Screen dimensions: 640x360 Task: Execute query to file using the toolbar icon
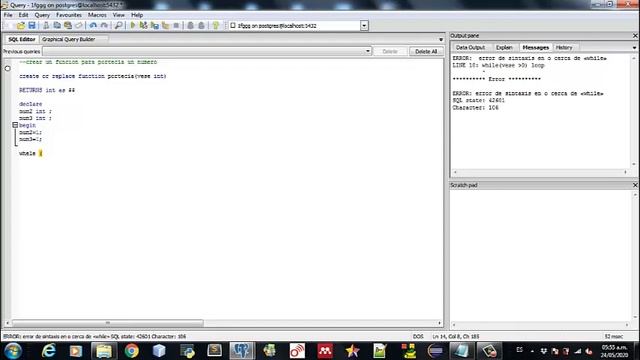point(154,26)
